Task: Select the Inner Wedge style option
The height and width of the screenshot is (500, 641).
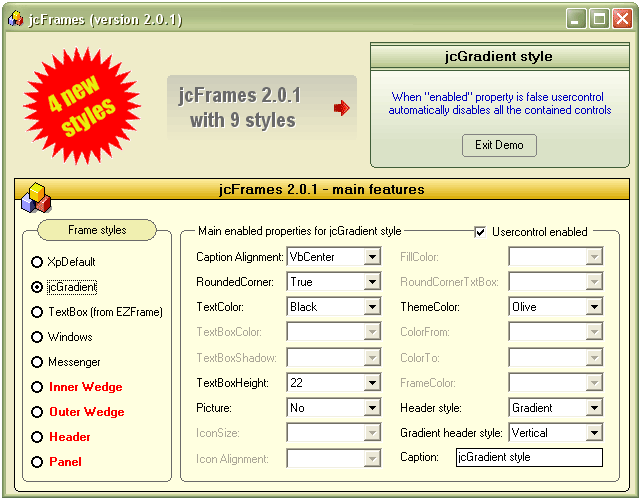Action: coord(37,387)
